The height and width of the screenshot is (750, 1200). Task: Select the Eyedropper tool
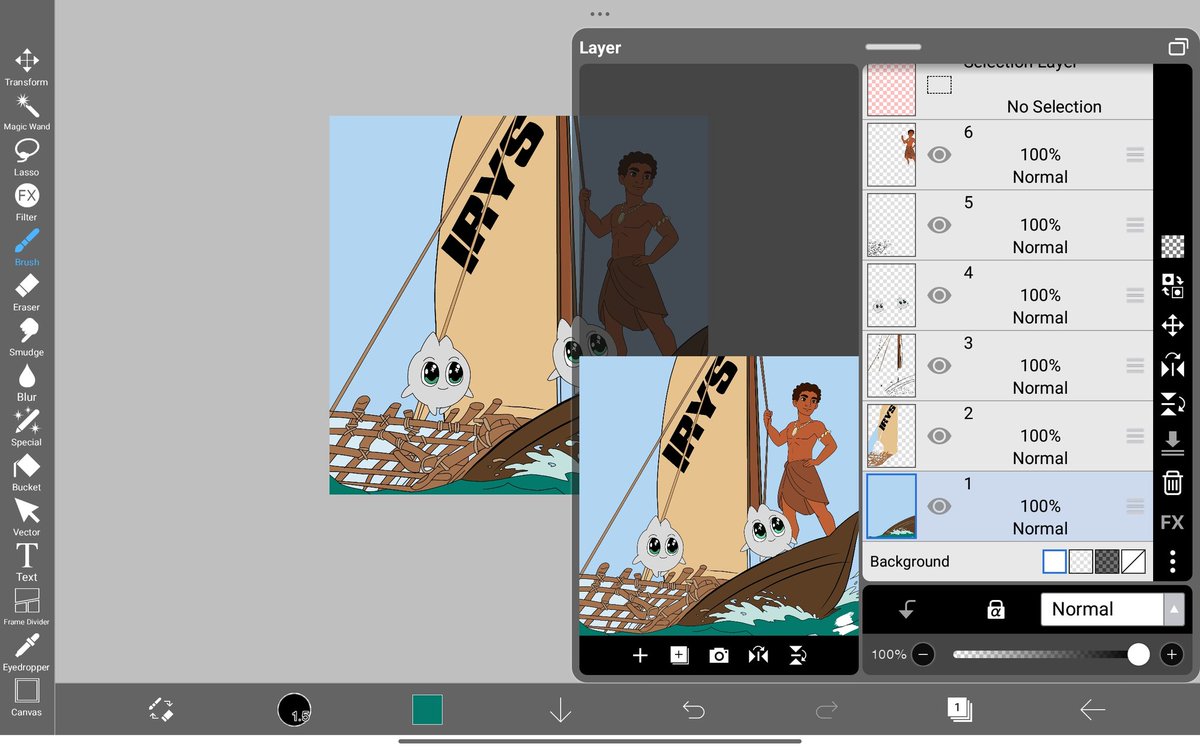click(x=27, y=652)
